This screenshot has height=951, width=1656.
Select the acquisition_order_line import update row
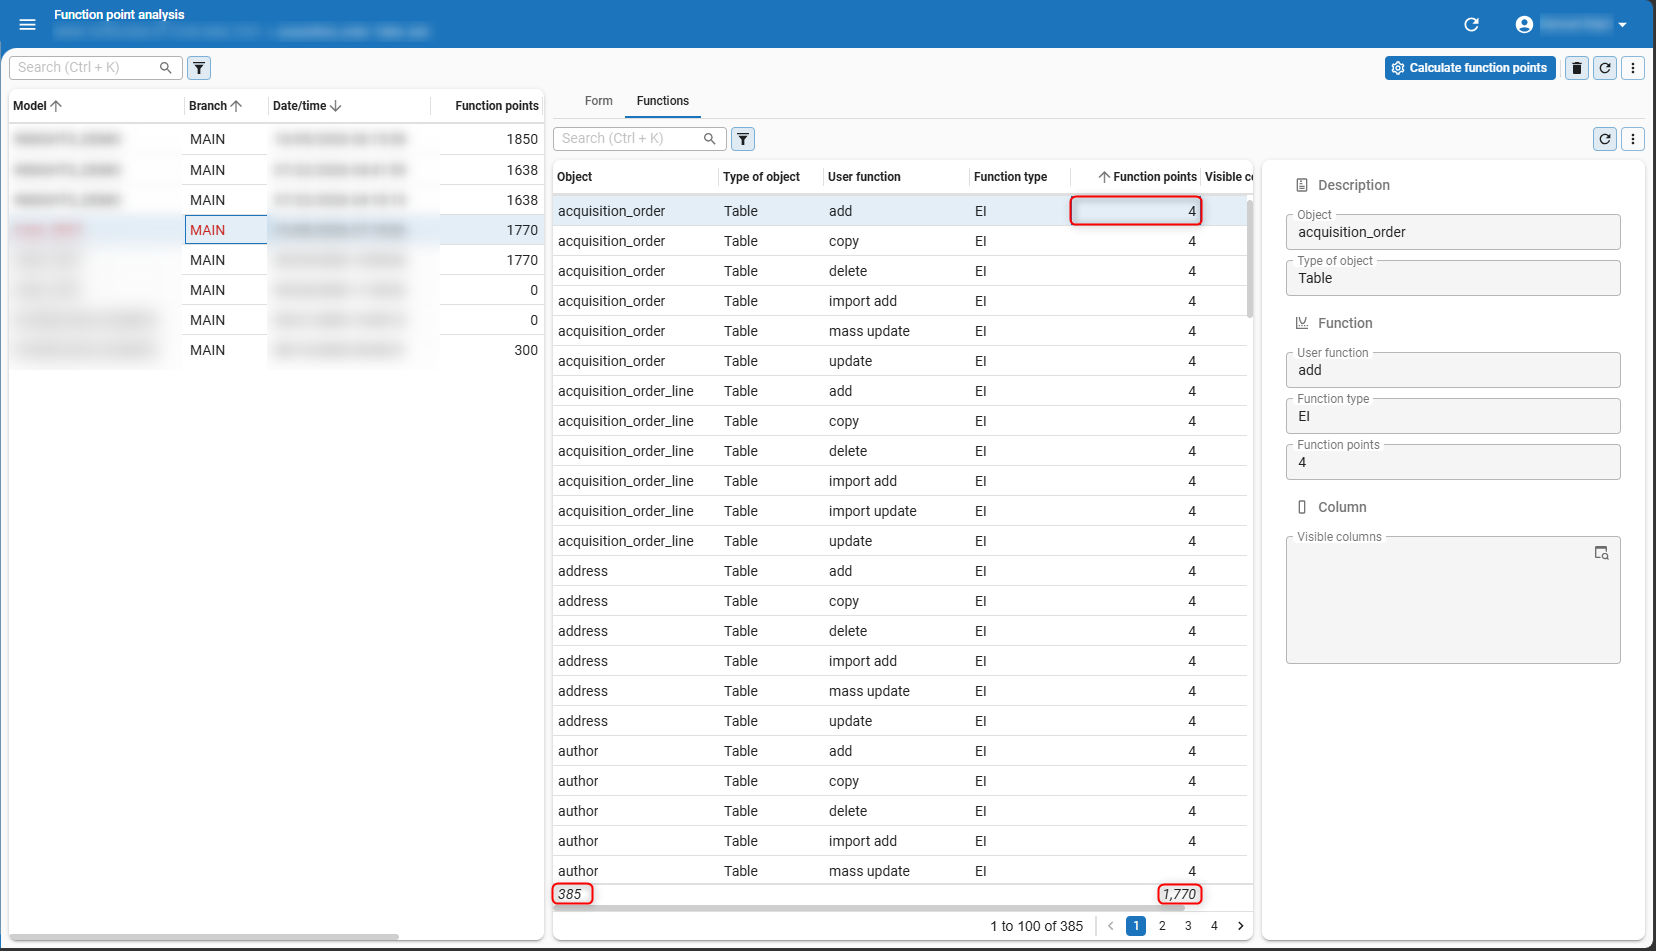[x=900, y=511]
